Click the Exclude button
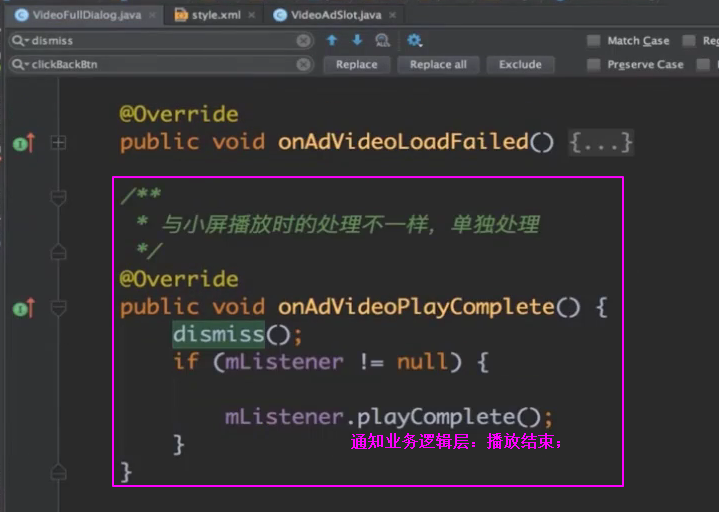 tap(520, 65)
